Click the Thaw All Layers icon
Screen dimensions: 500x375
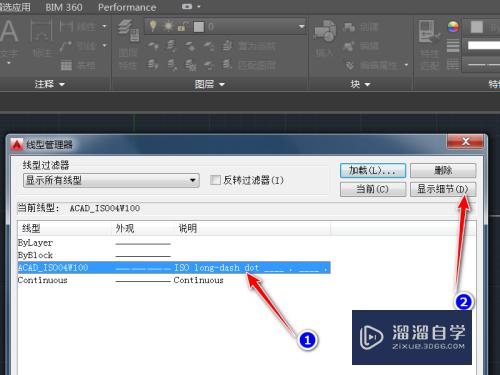click(x=190, y=65)
